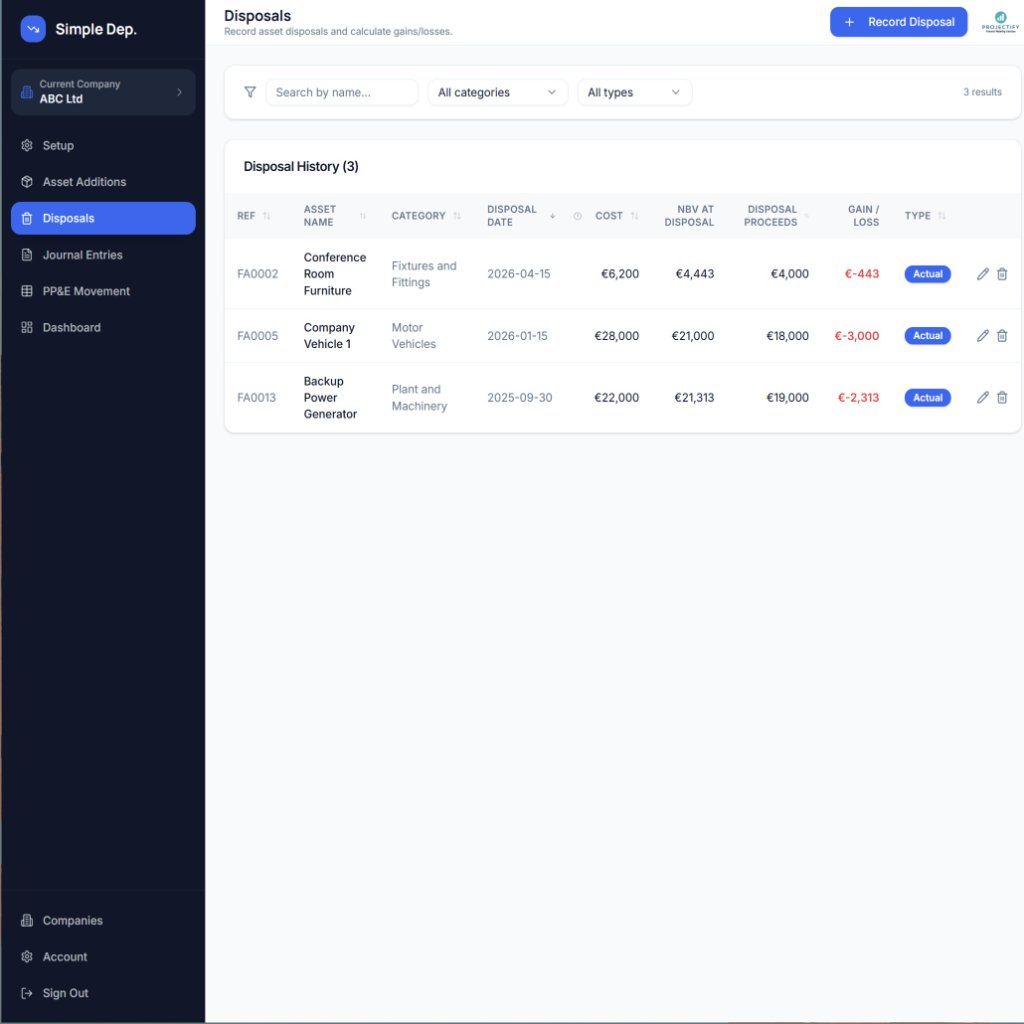The width and height of the screenshot is (1024, 1024).
Task: Delete the Company Vehicle 1 disposal
Action: 1002,336
